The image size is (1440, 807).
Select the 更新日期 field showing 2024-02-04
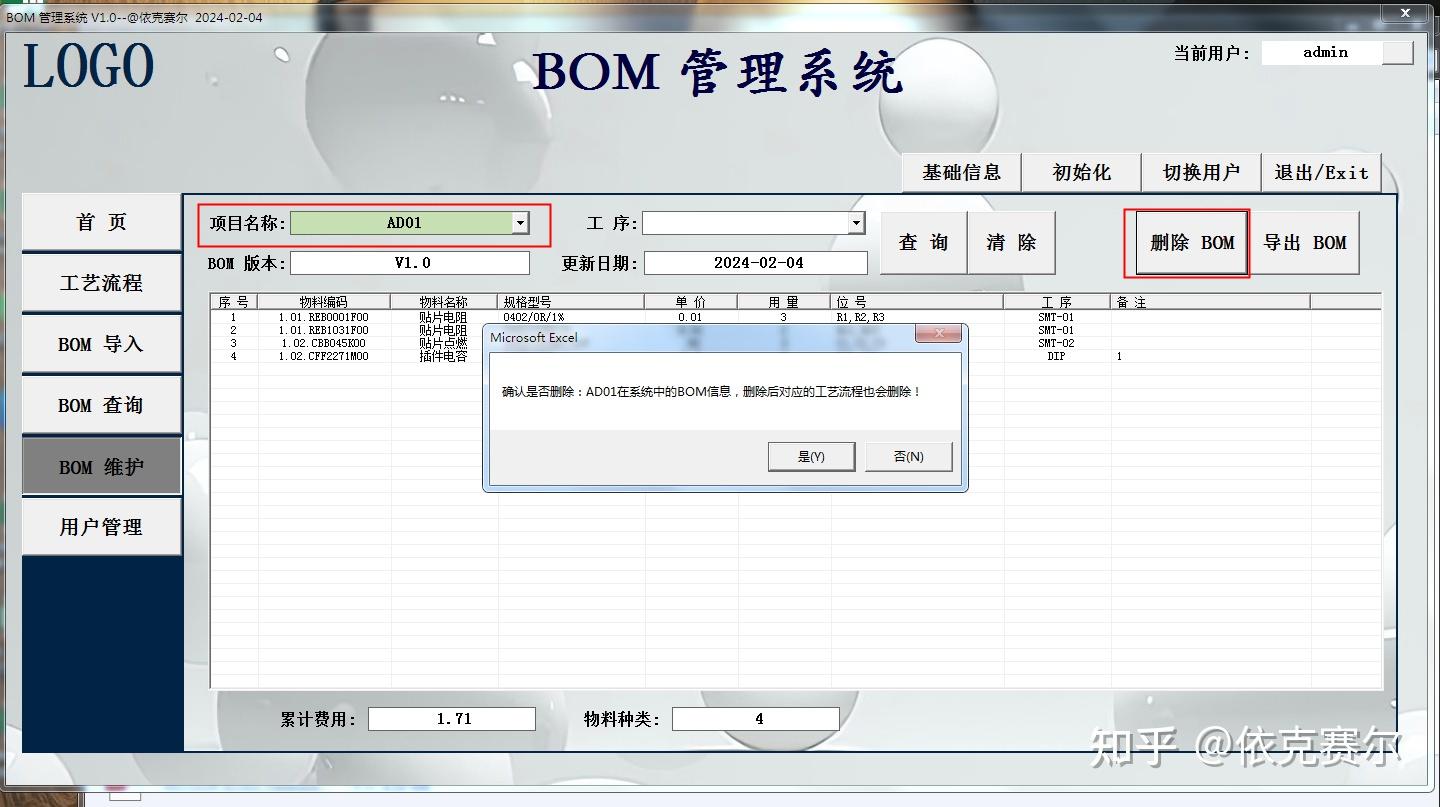click(755, 262)
